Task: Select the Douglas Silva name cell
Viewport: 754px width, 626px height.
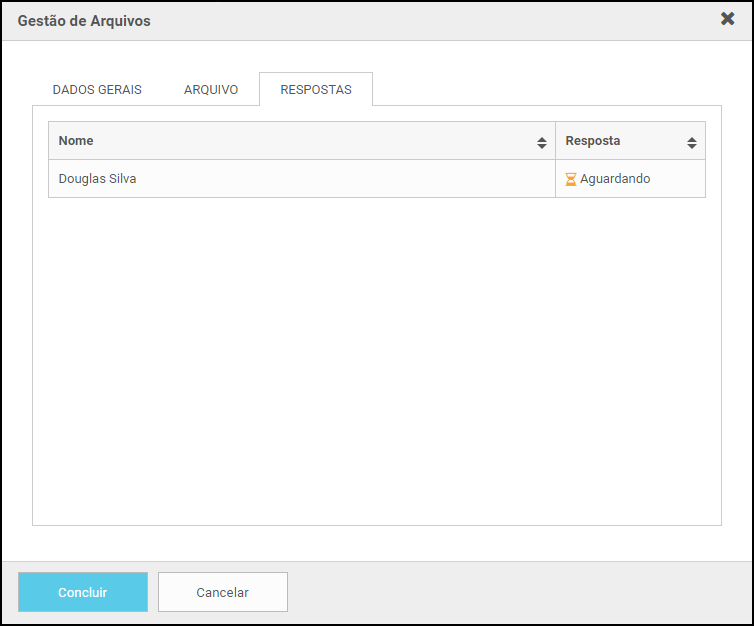Action: click(x=302, y=179)
